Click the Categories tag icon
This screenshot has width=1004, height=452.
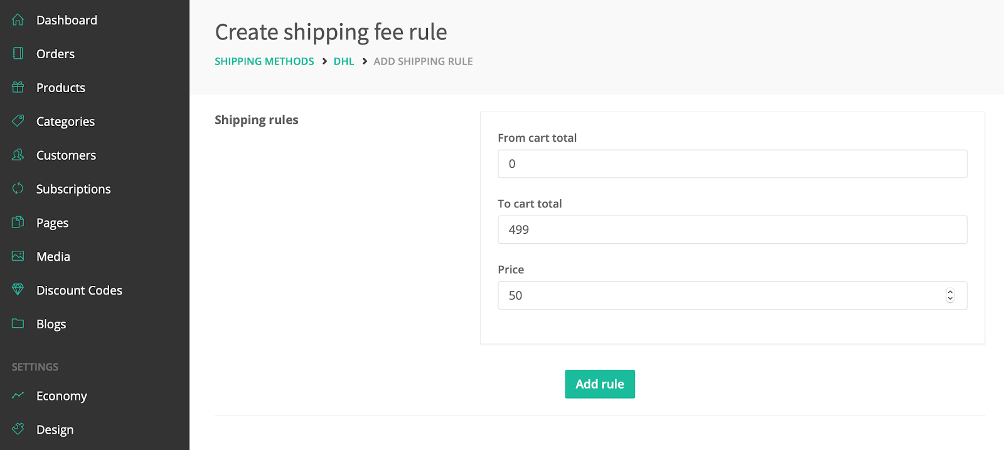[18, 121]
